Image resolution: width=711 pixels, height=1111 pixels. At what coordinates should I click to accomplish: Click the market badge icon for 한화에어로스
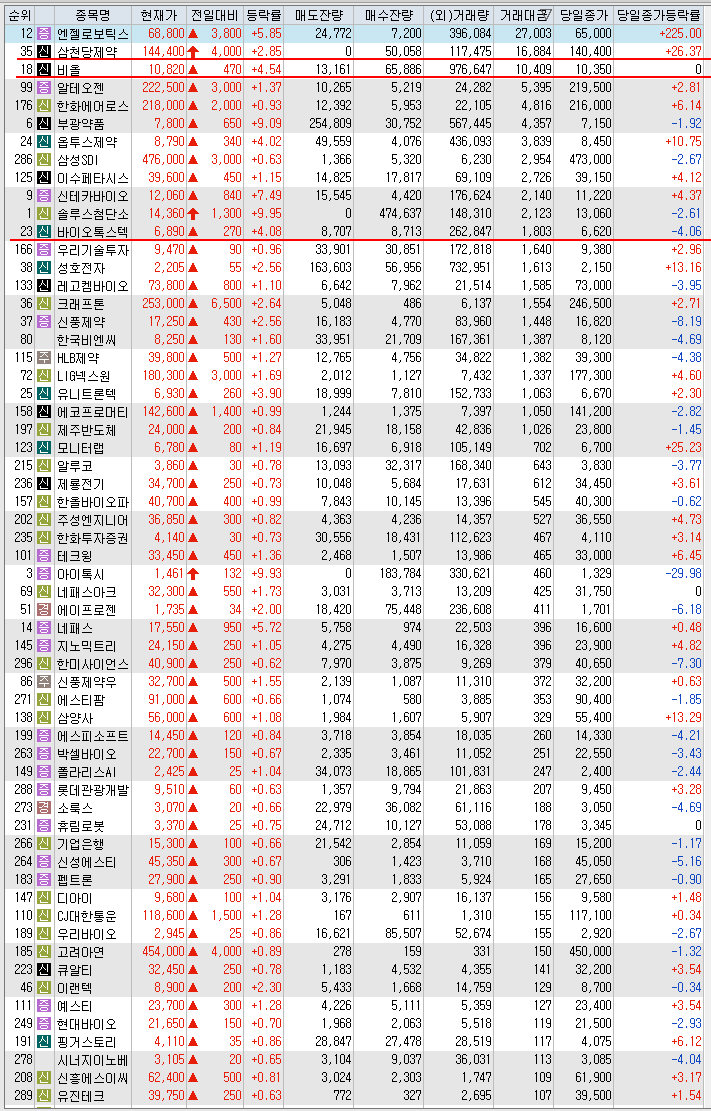click(x=44, y=106)
